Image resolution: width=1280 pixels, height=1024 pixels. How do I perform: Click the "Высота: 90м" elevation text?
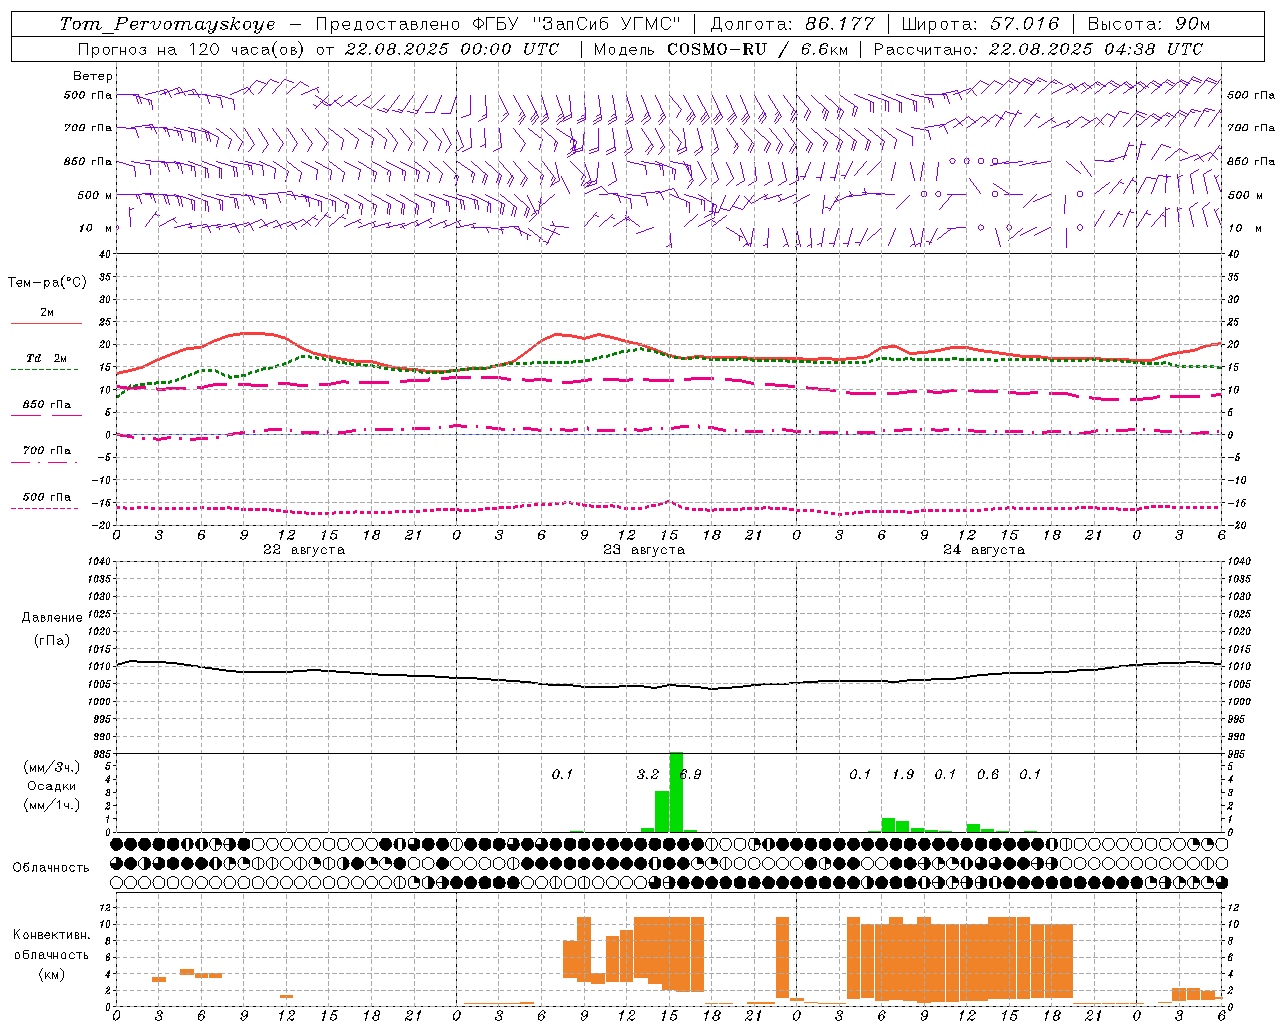[1148, 24]
